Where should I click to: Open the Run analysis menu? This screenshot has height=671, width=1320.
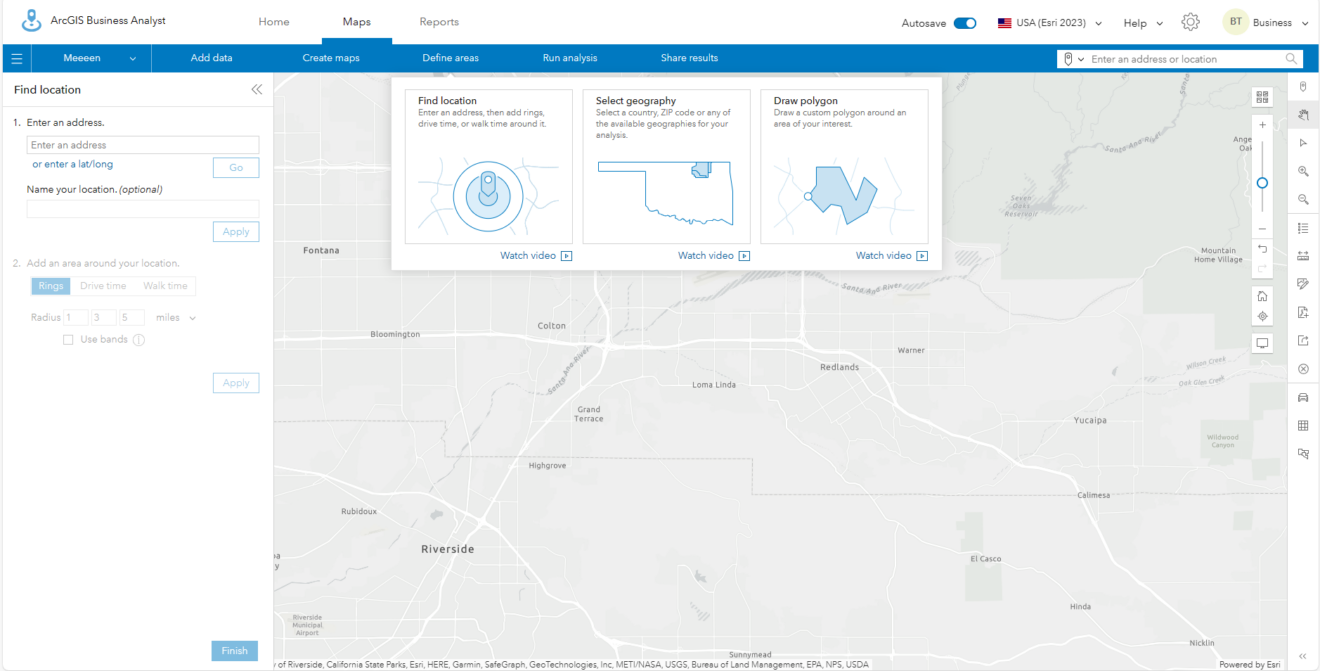(570, 58)
